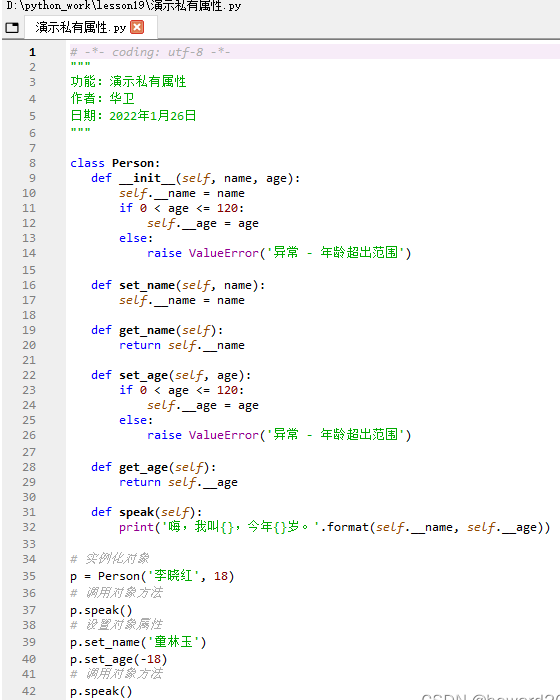Click the text 作者：华卫
Viewport: 560px width, 700px height.
[x=102, y=98]
